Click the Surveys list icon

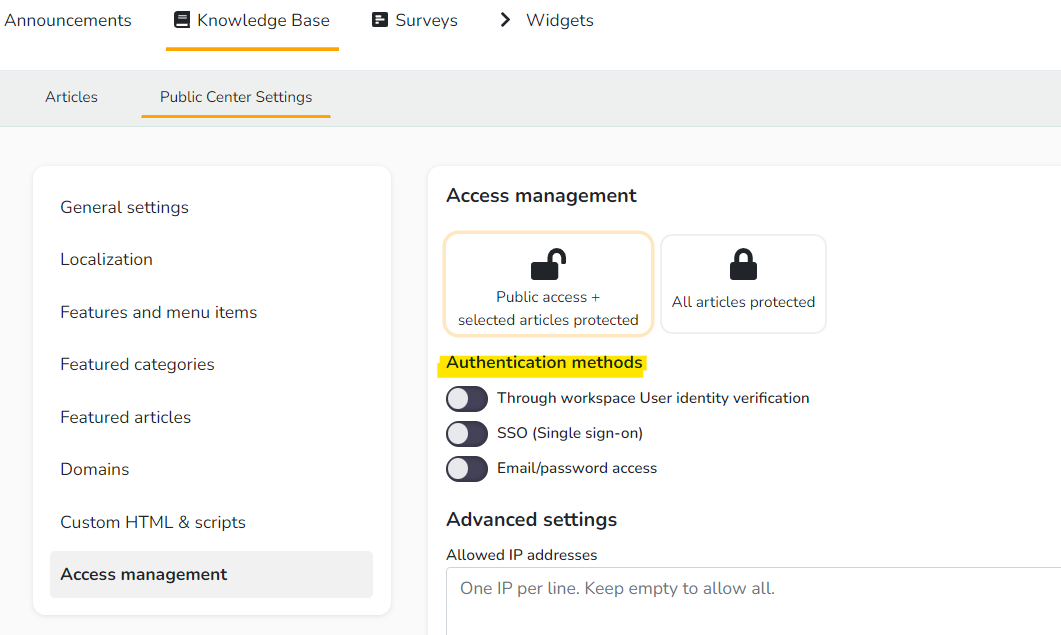click(380, 20)
